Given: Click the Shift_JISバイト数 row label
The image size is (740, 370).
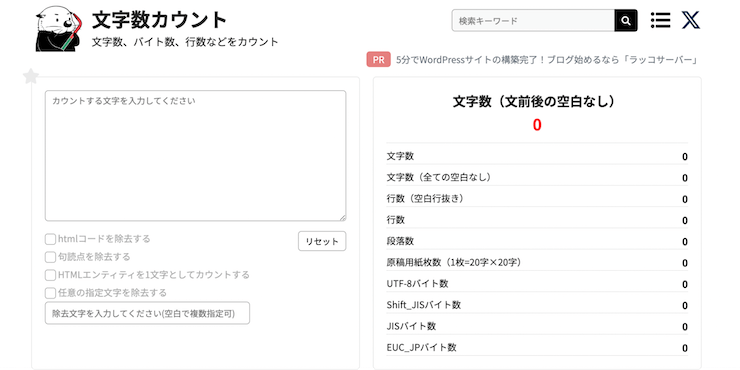Looking at the screenshot, I should click(423, 305).
